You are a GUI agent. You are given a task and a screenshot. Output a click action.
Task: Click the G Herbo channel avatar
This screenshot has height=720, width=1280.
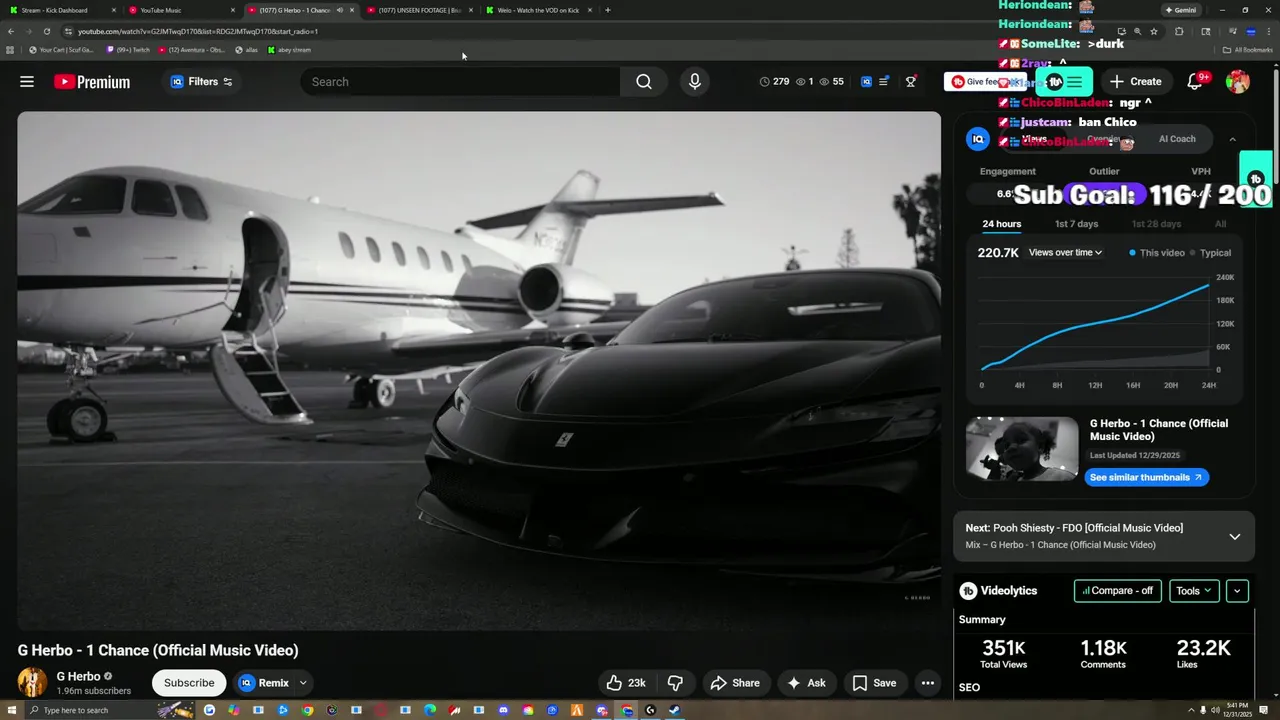pos(33,683)
